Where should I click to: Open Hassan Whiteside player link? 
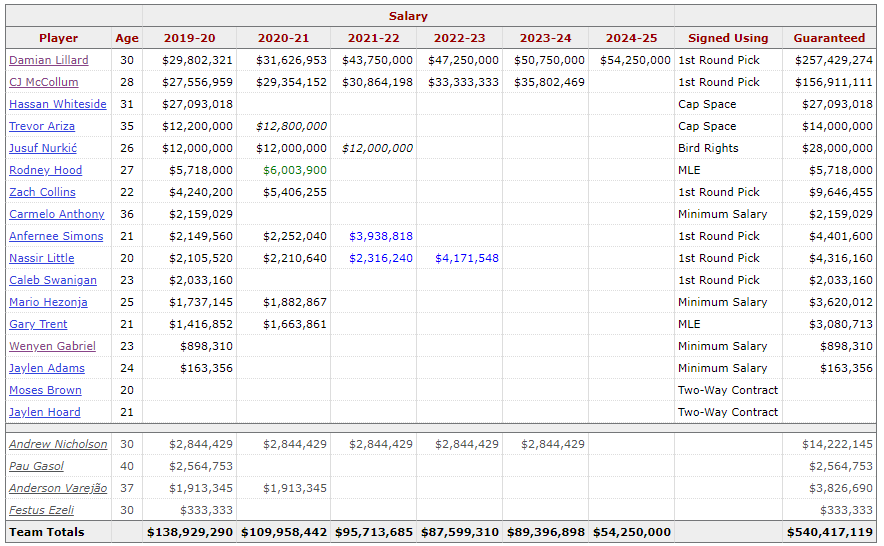(x=58, y=104)
